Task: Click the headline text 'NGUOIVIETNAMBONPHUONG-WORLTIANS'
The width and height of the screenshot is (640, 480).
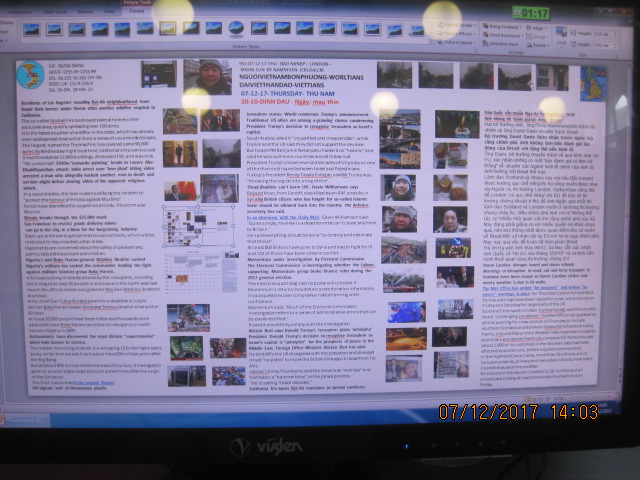Action: point(302,77)
